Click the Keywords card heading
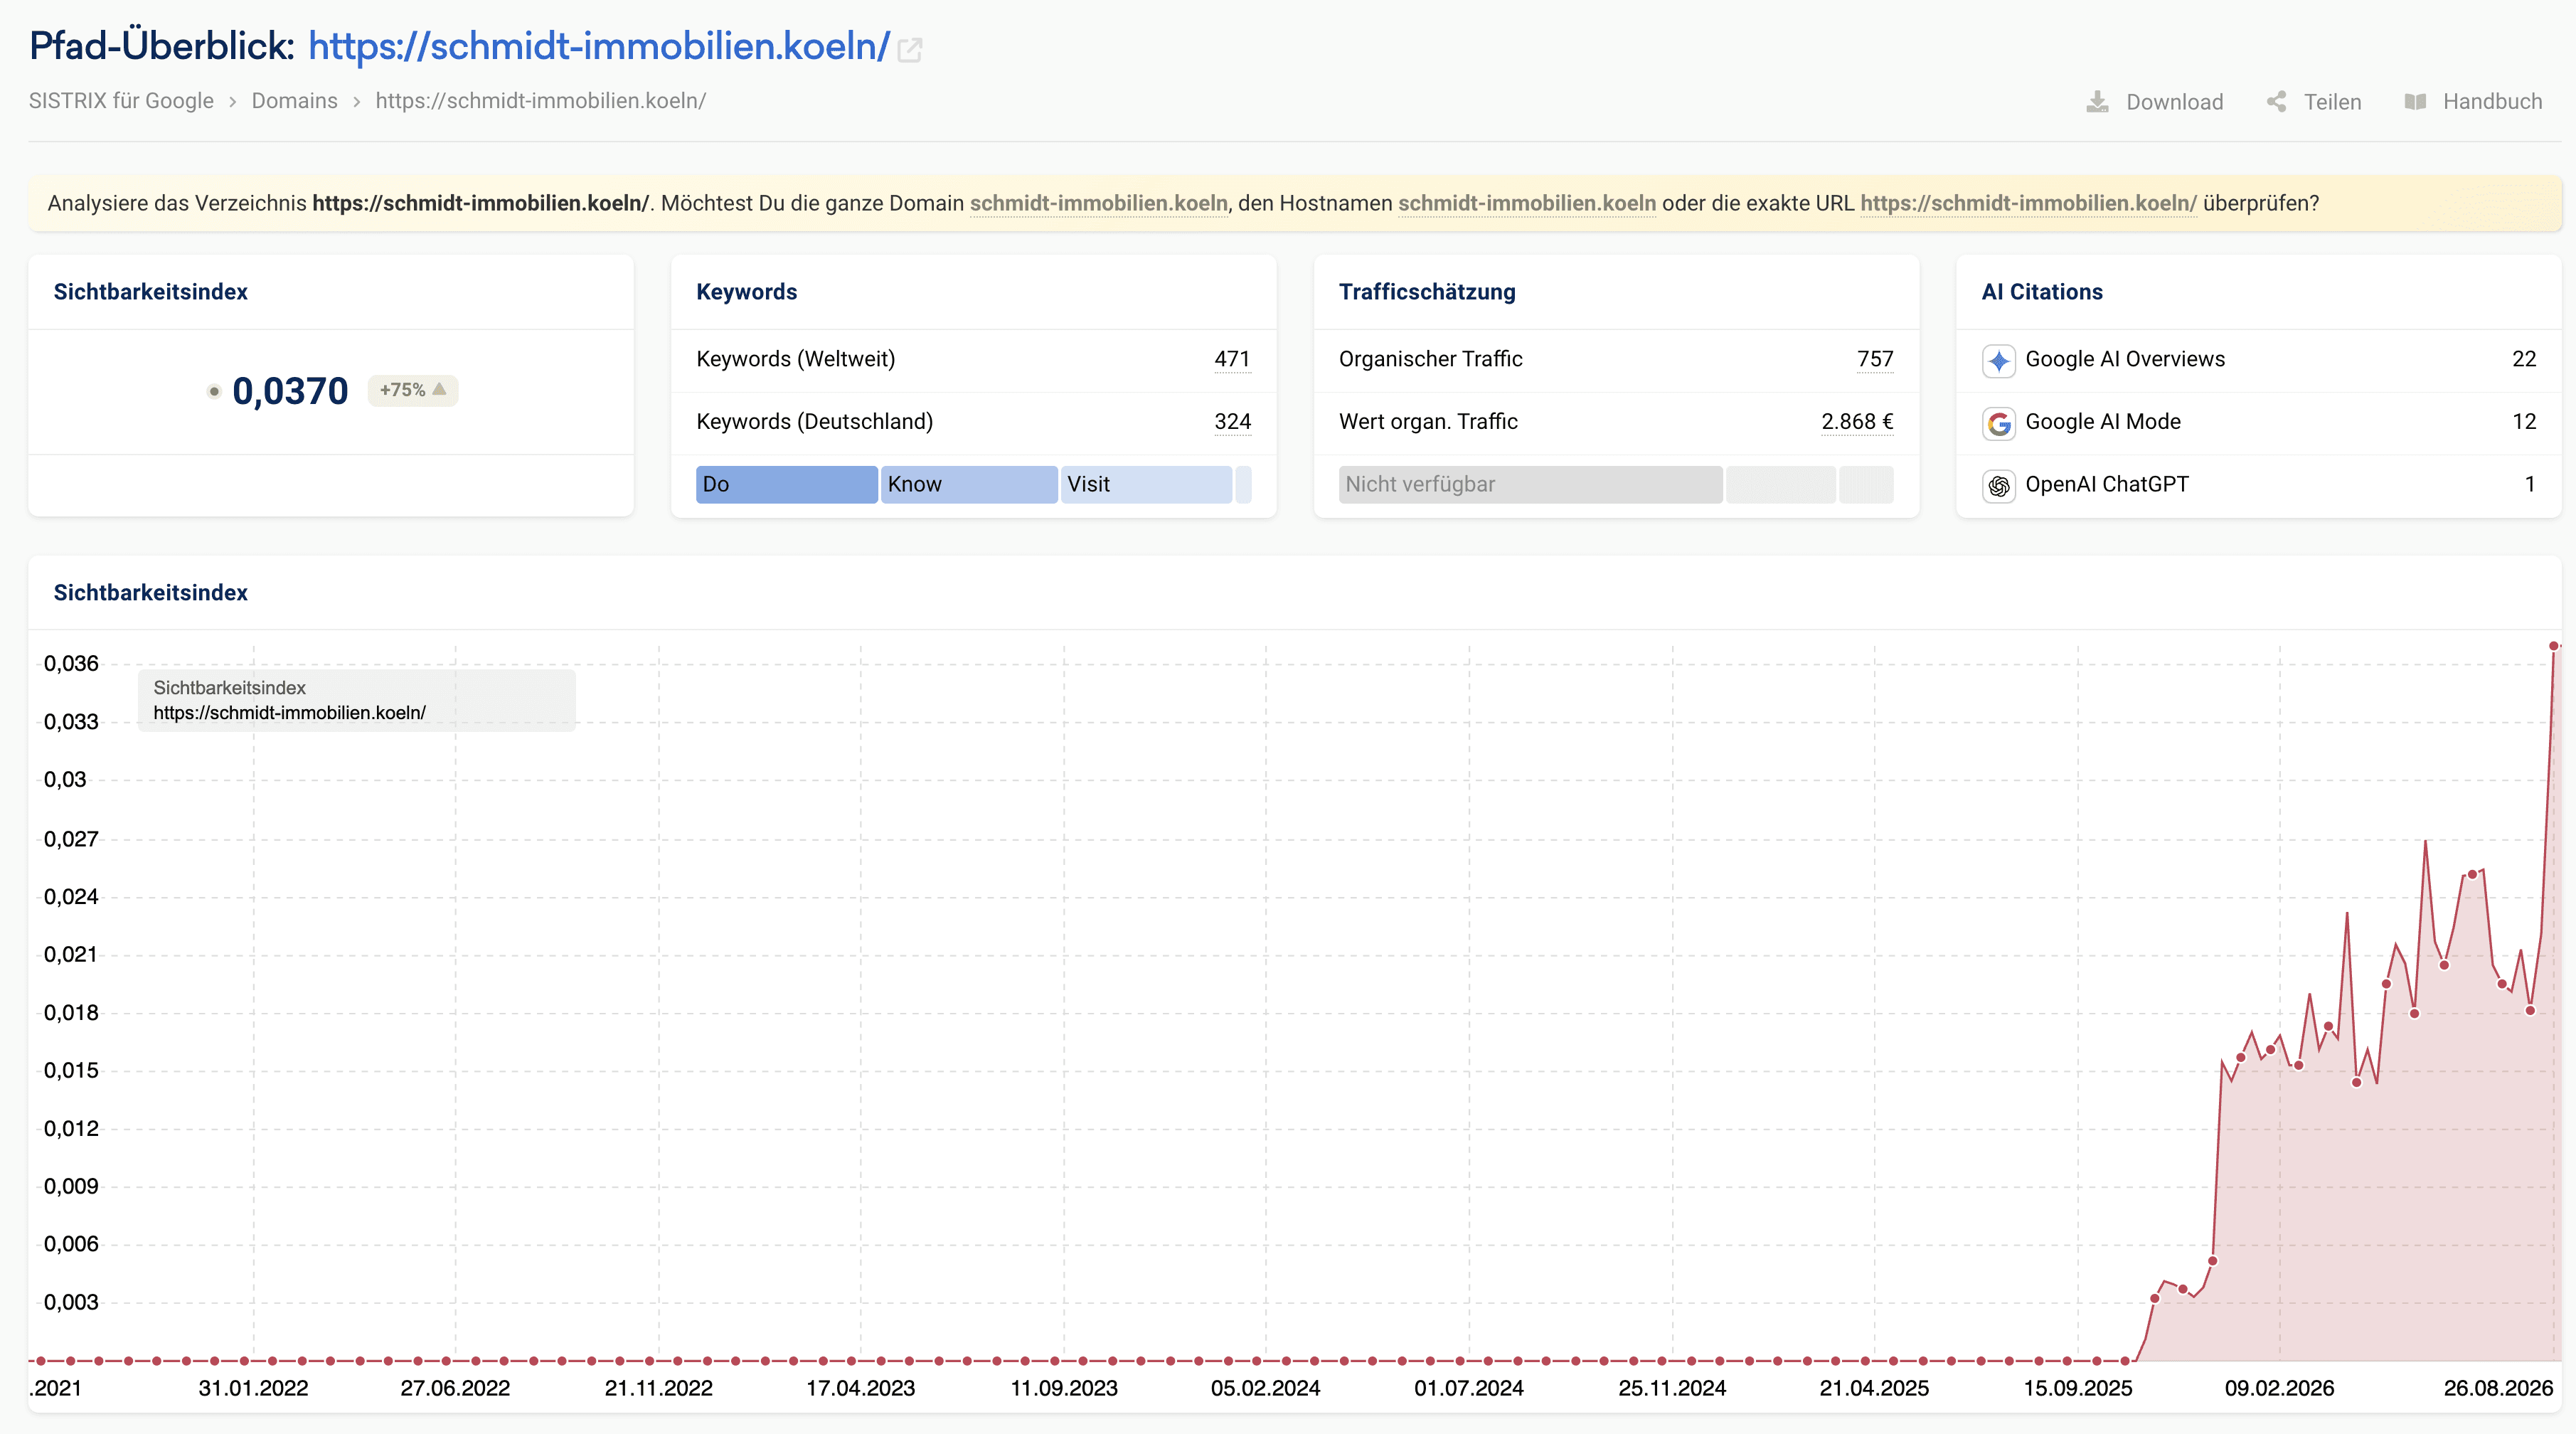 (x=746, y=292)
